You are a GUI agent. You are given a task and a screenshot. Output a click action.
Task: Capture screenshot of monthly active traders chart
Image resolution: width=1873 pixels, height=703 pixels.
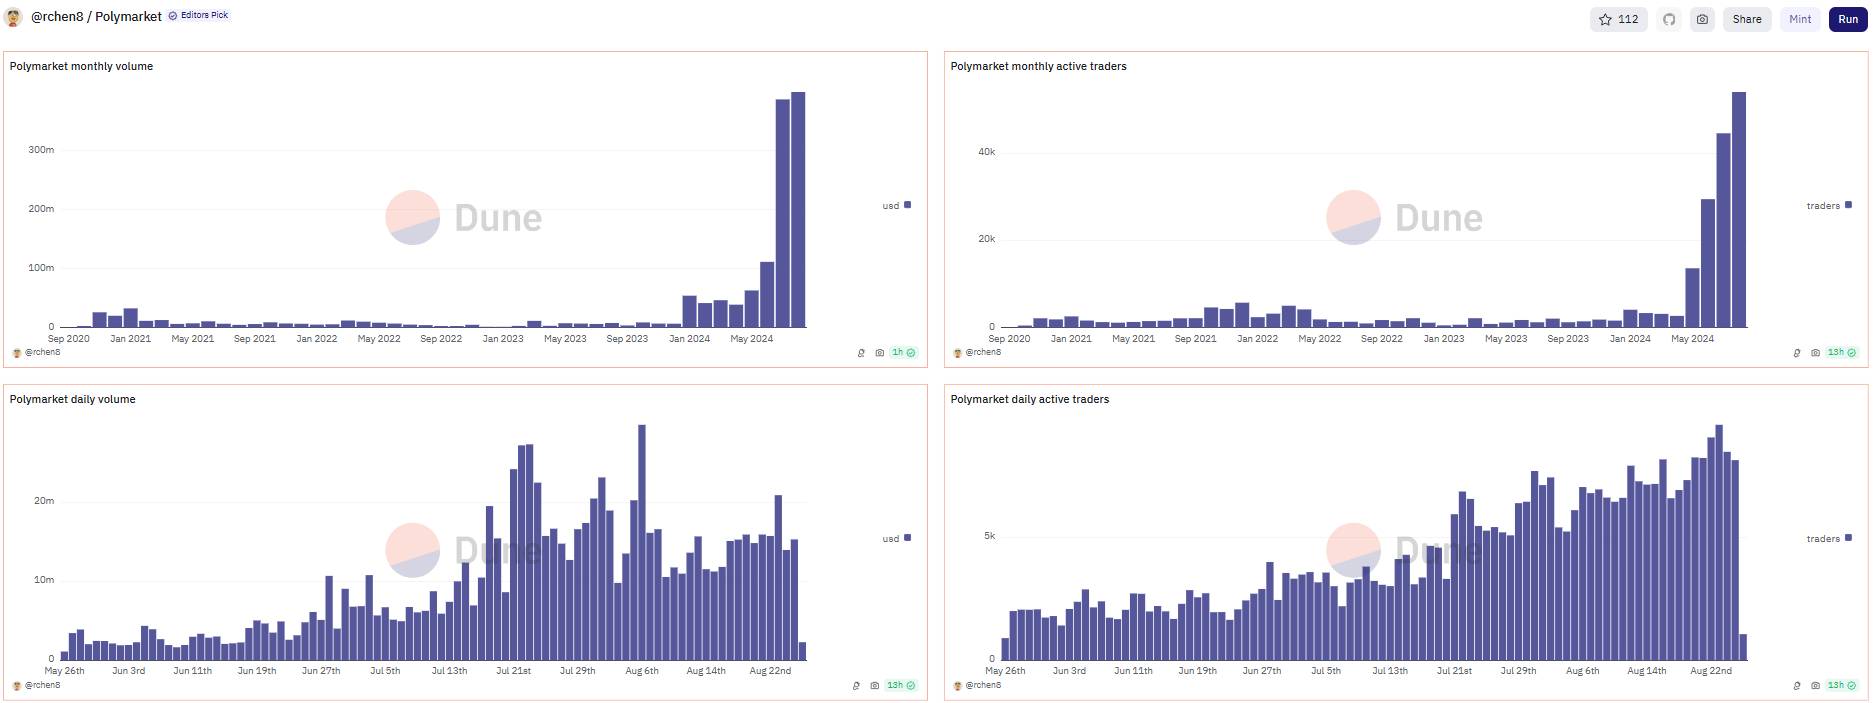click(x=1815, y=353)
